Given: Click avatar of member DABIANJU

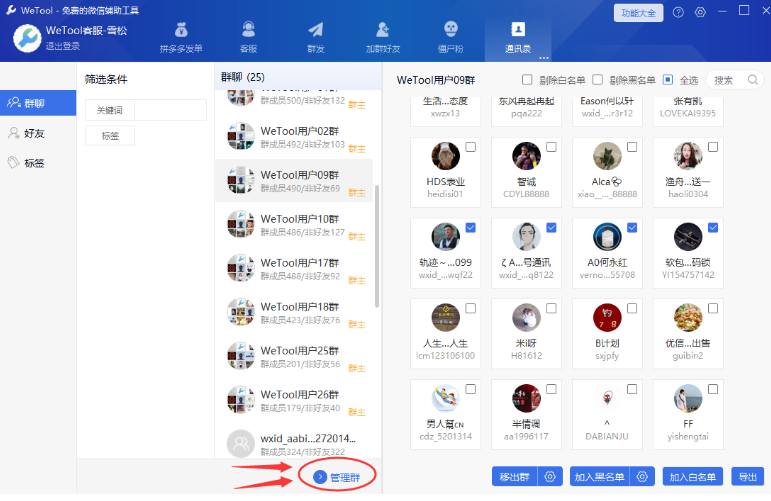Looking at the screenshot, I should (x=607, y=398).
